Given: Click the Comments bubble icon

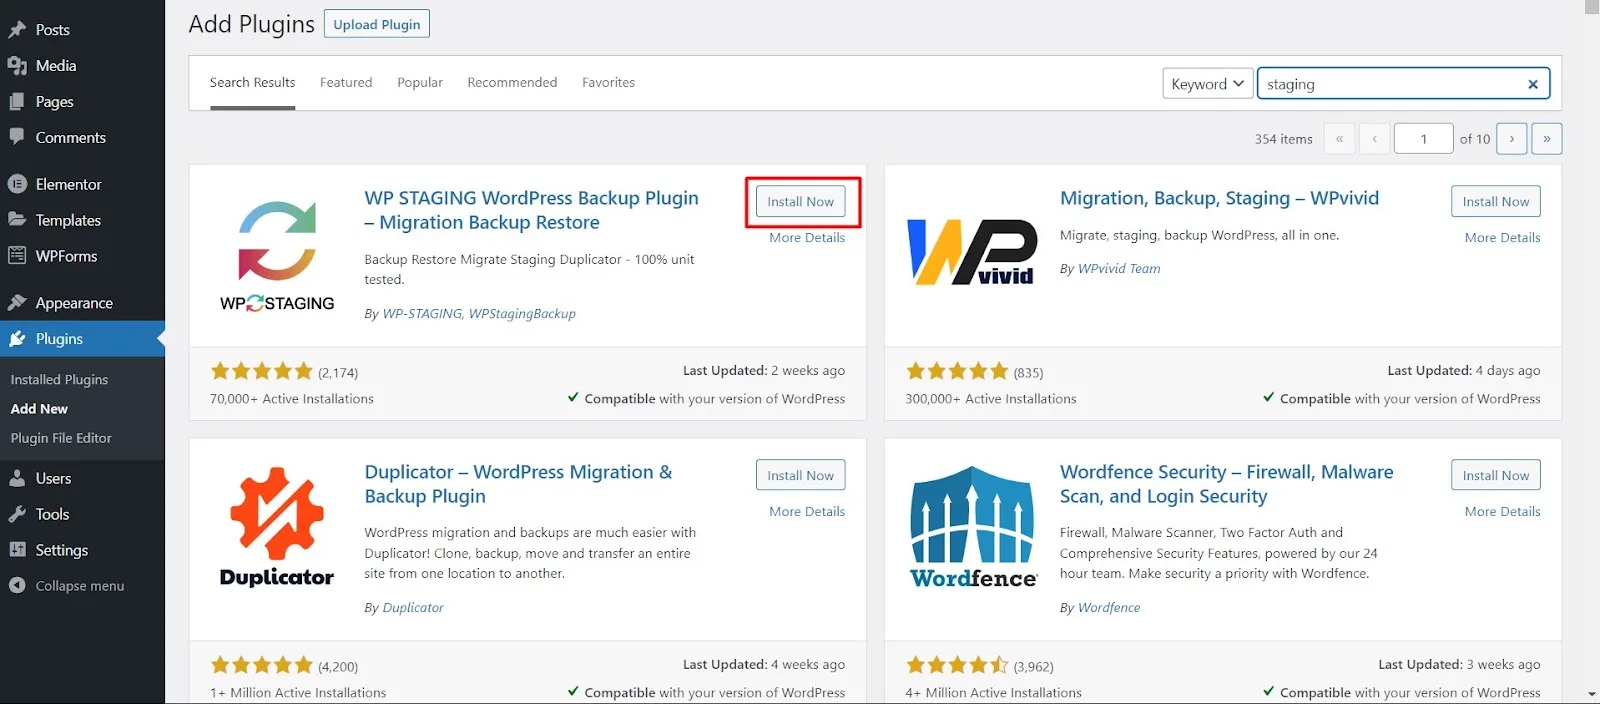Looking at the screenshot, I should pos(17,137).
